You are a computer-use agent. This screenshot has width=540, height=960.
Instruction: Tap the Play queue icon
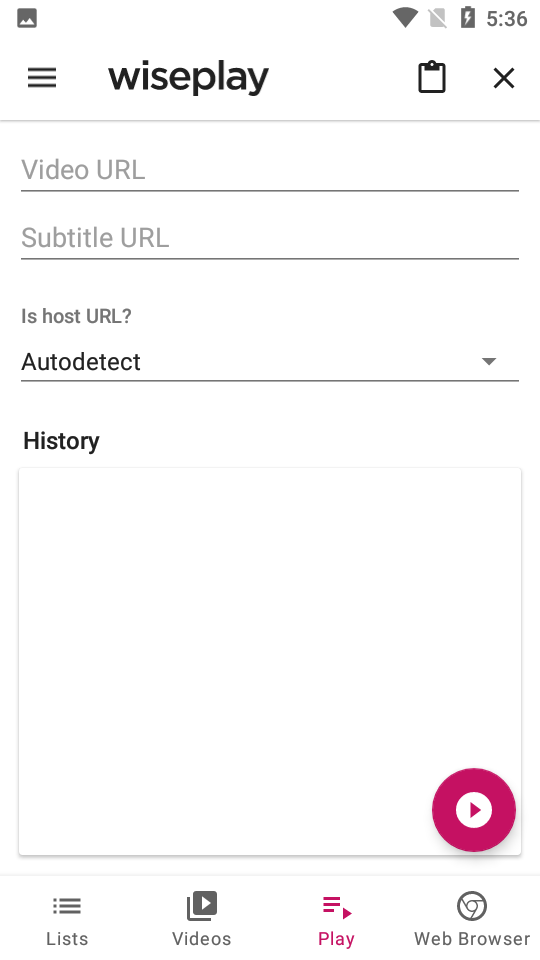[337, 907]
